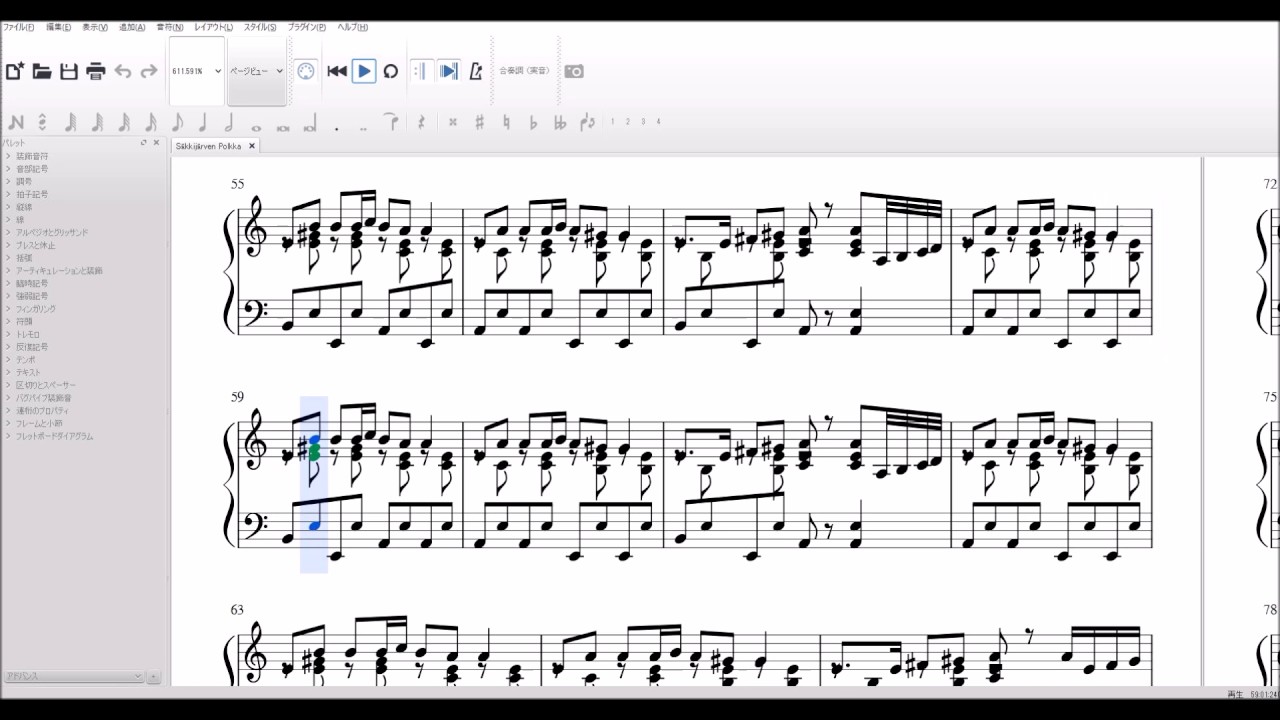Switch to voice 4
Viewport: 1280px width, 720px height.
click(x=658, y=121)
